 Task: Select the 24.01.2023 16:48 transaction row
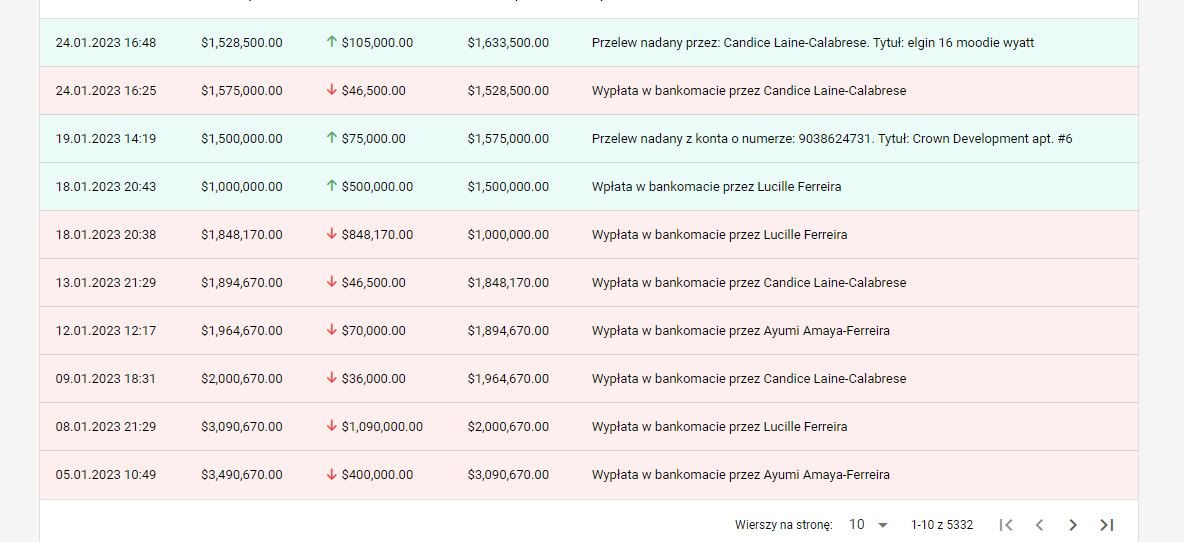coord(589,42)
